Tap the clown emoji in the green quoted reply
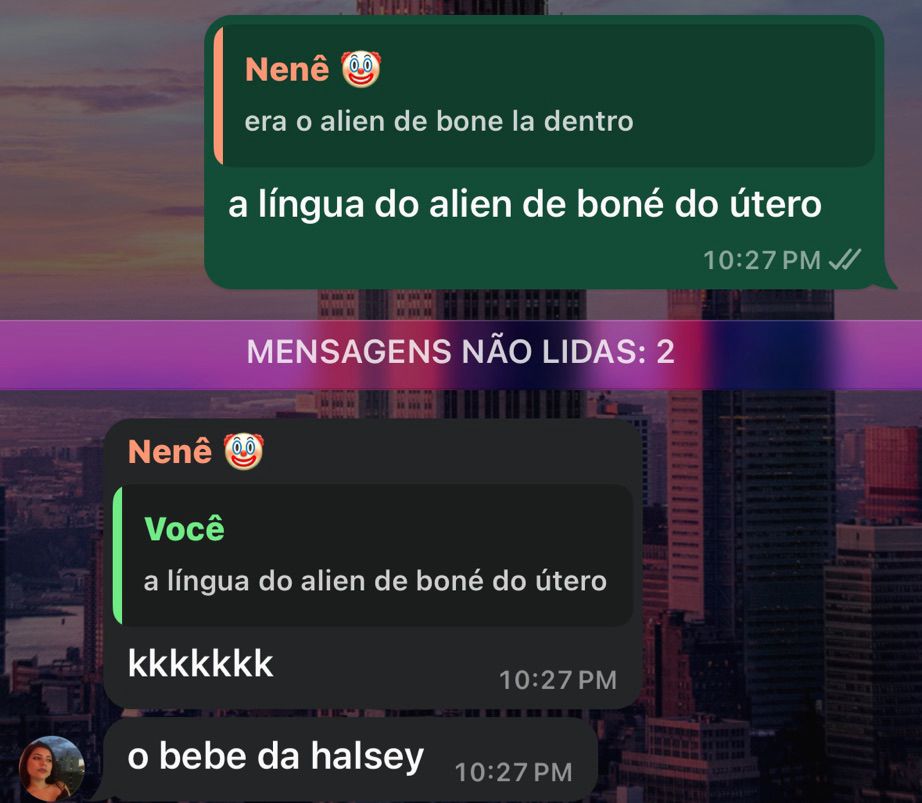The image size is (922, 803). coord(361,69)
